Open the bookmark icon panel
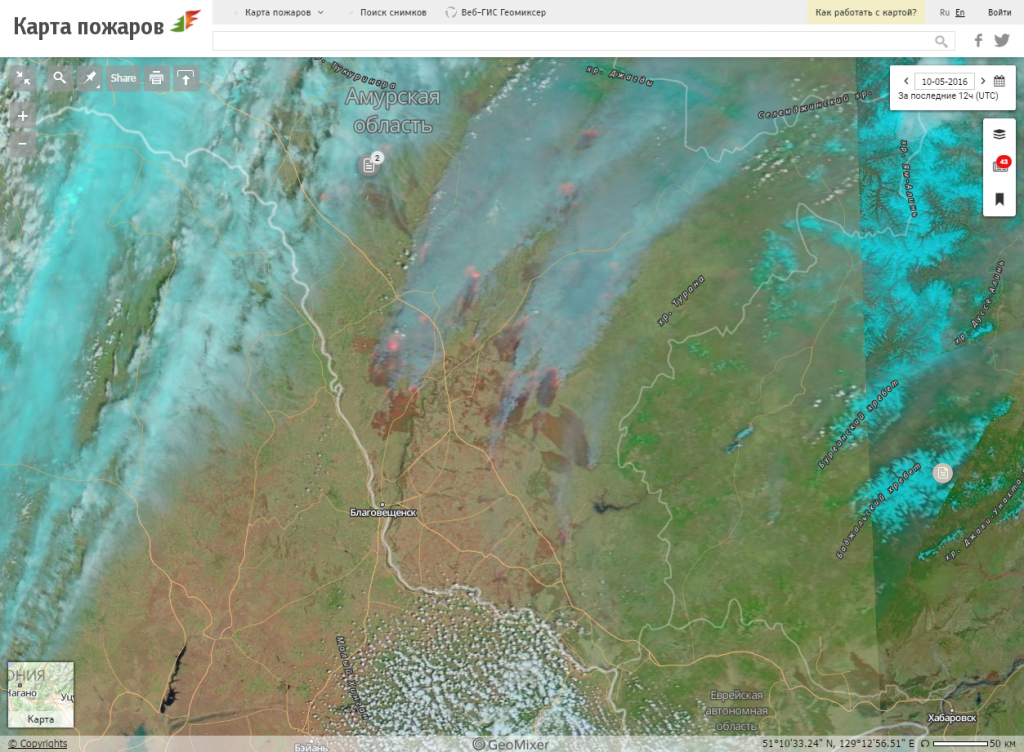 point(999,199)
